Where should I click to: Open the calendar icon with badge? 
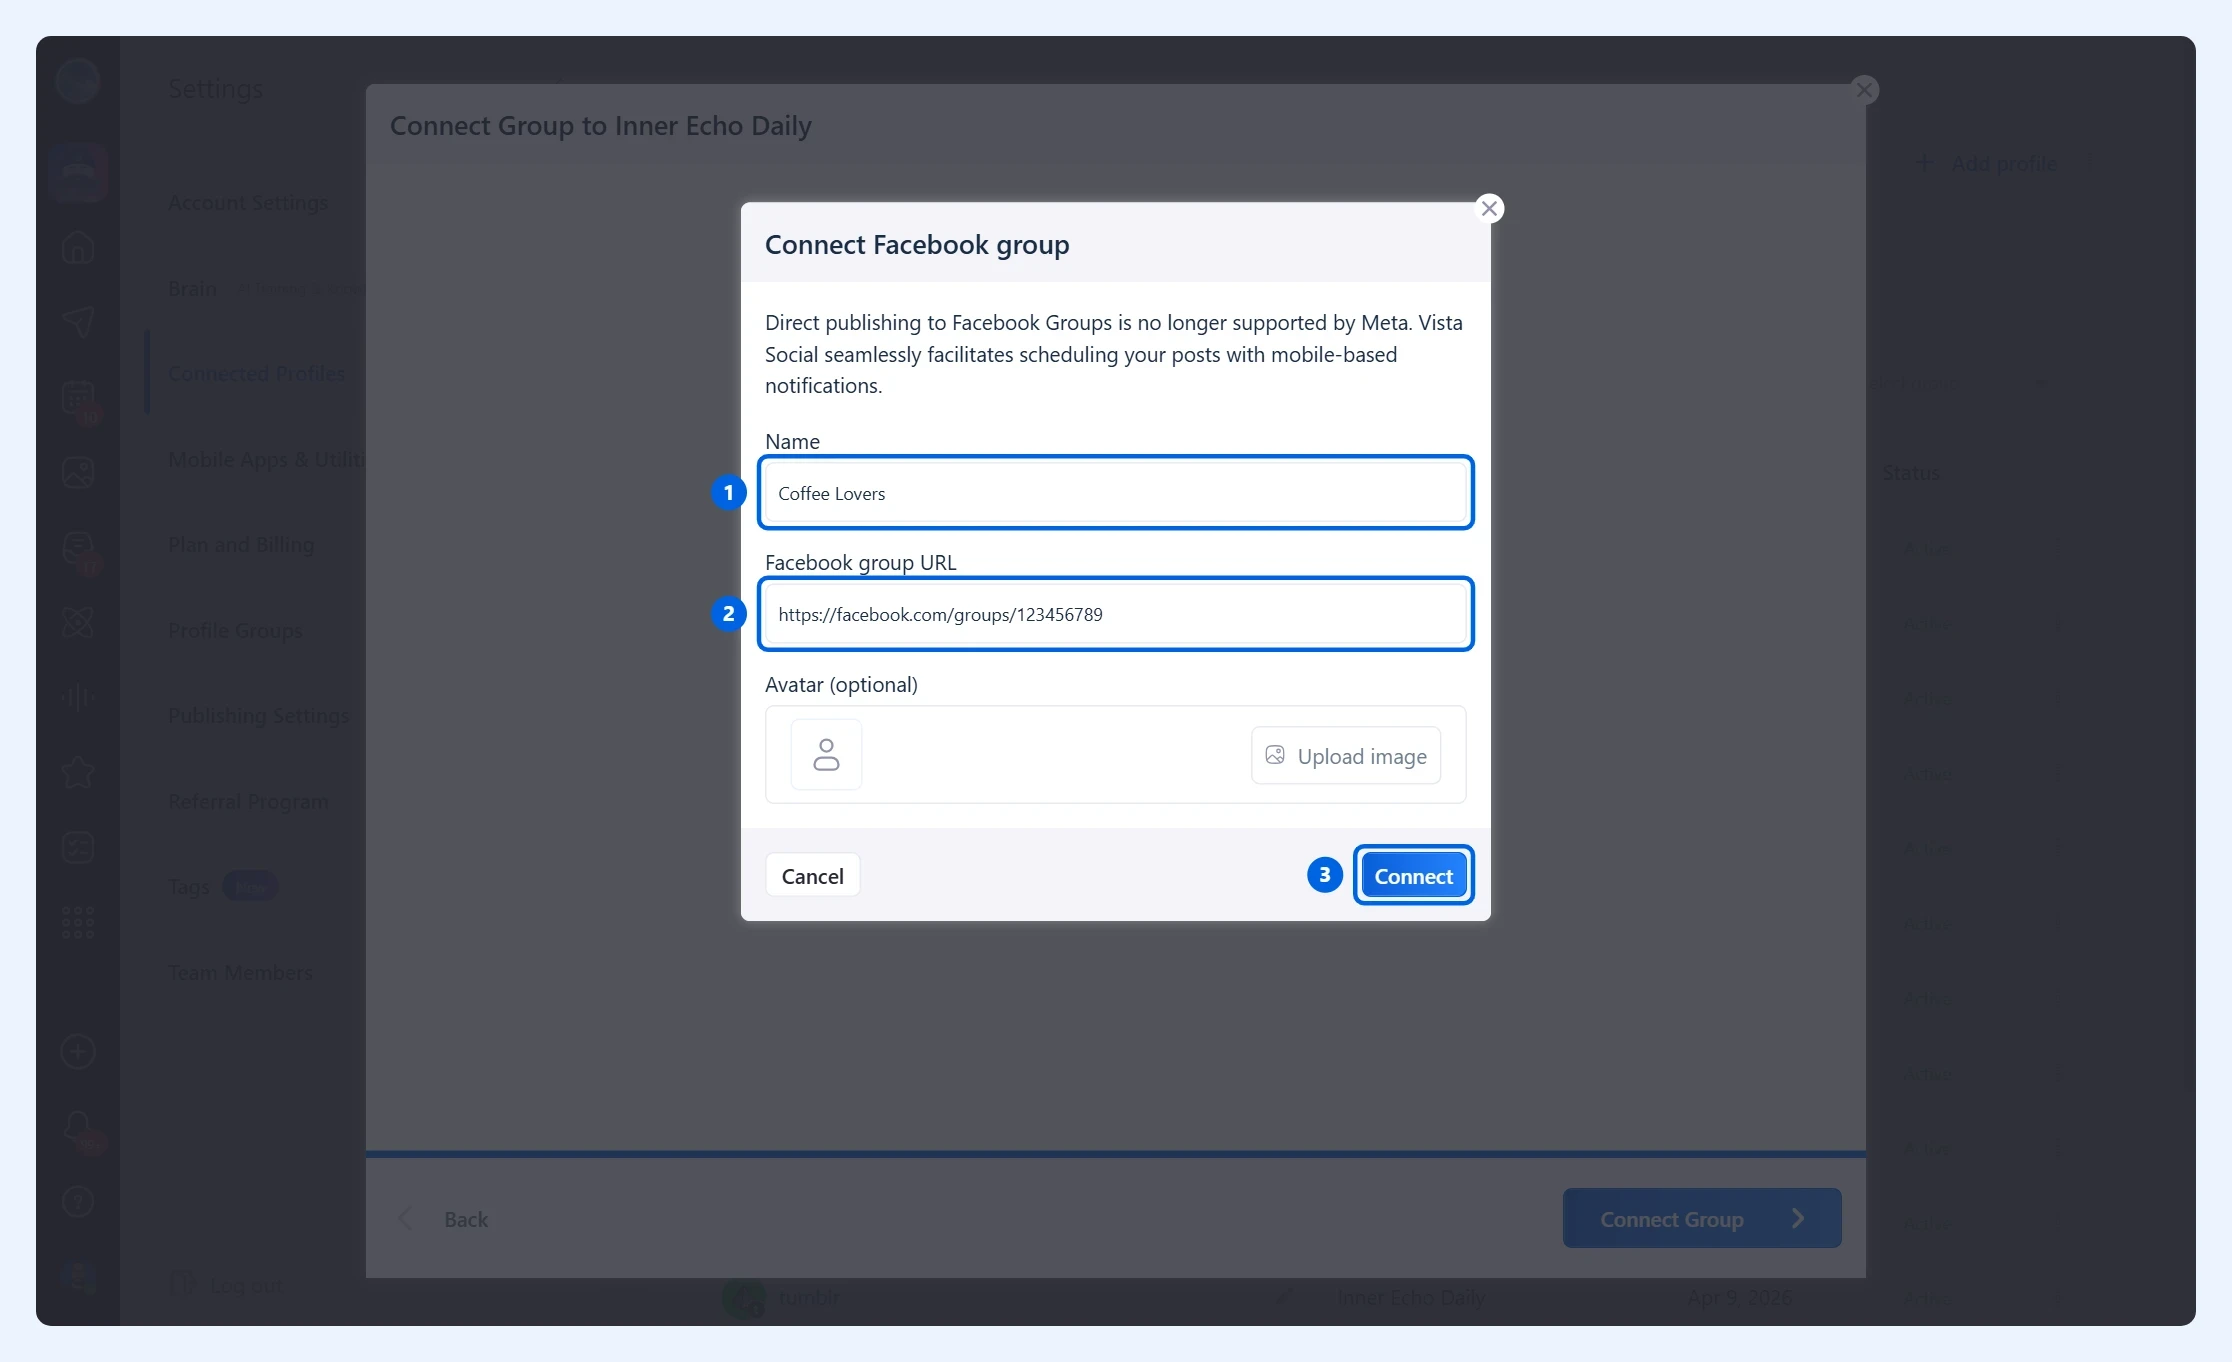[x=78, y=398]
